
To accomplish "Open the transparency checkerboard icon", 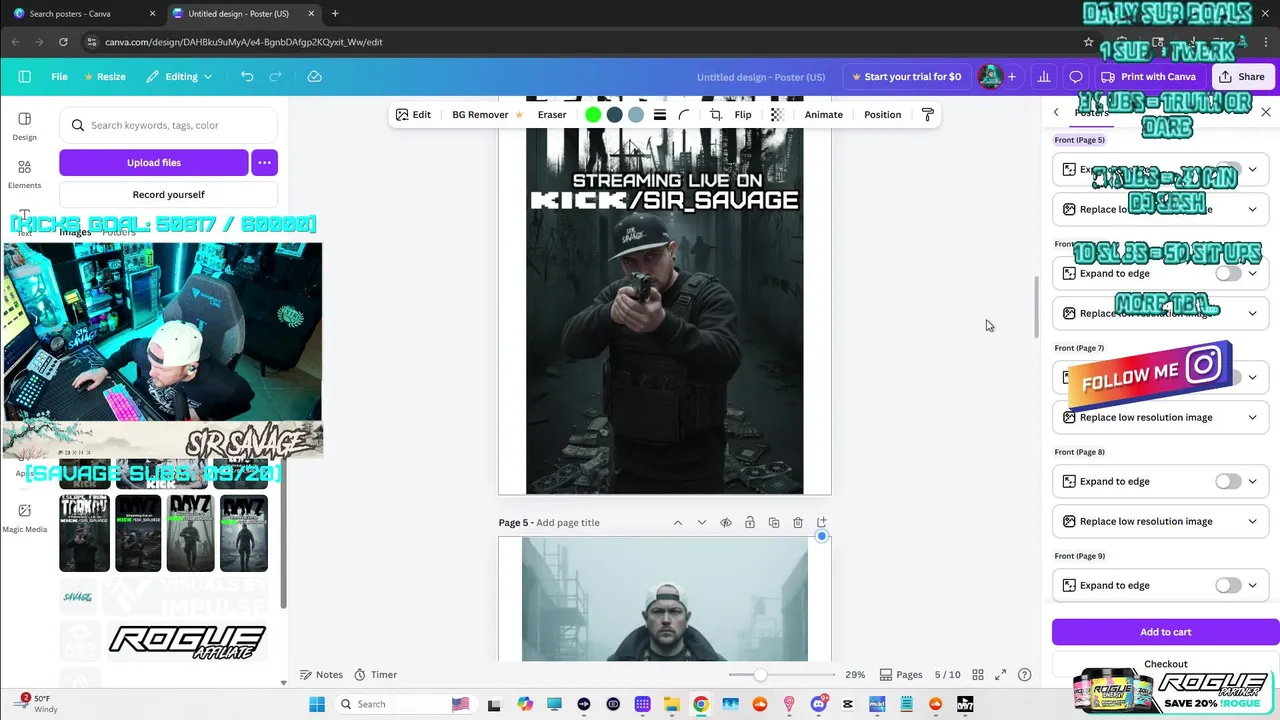I will click(777, 115).
